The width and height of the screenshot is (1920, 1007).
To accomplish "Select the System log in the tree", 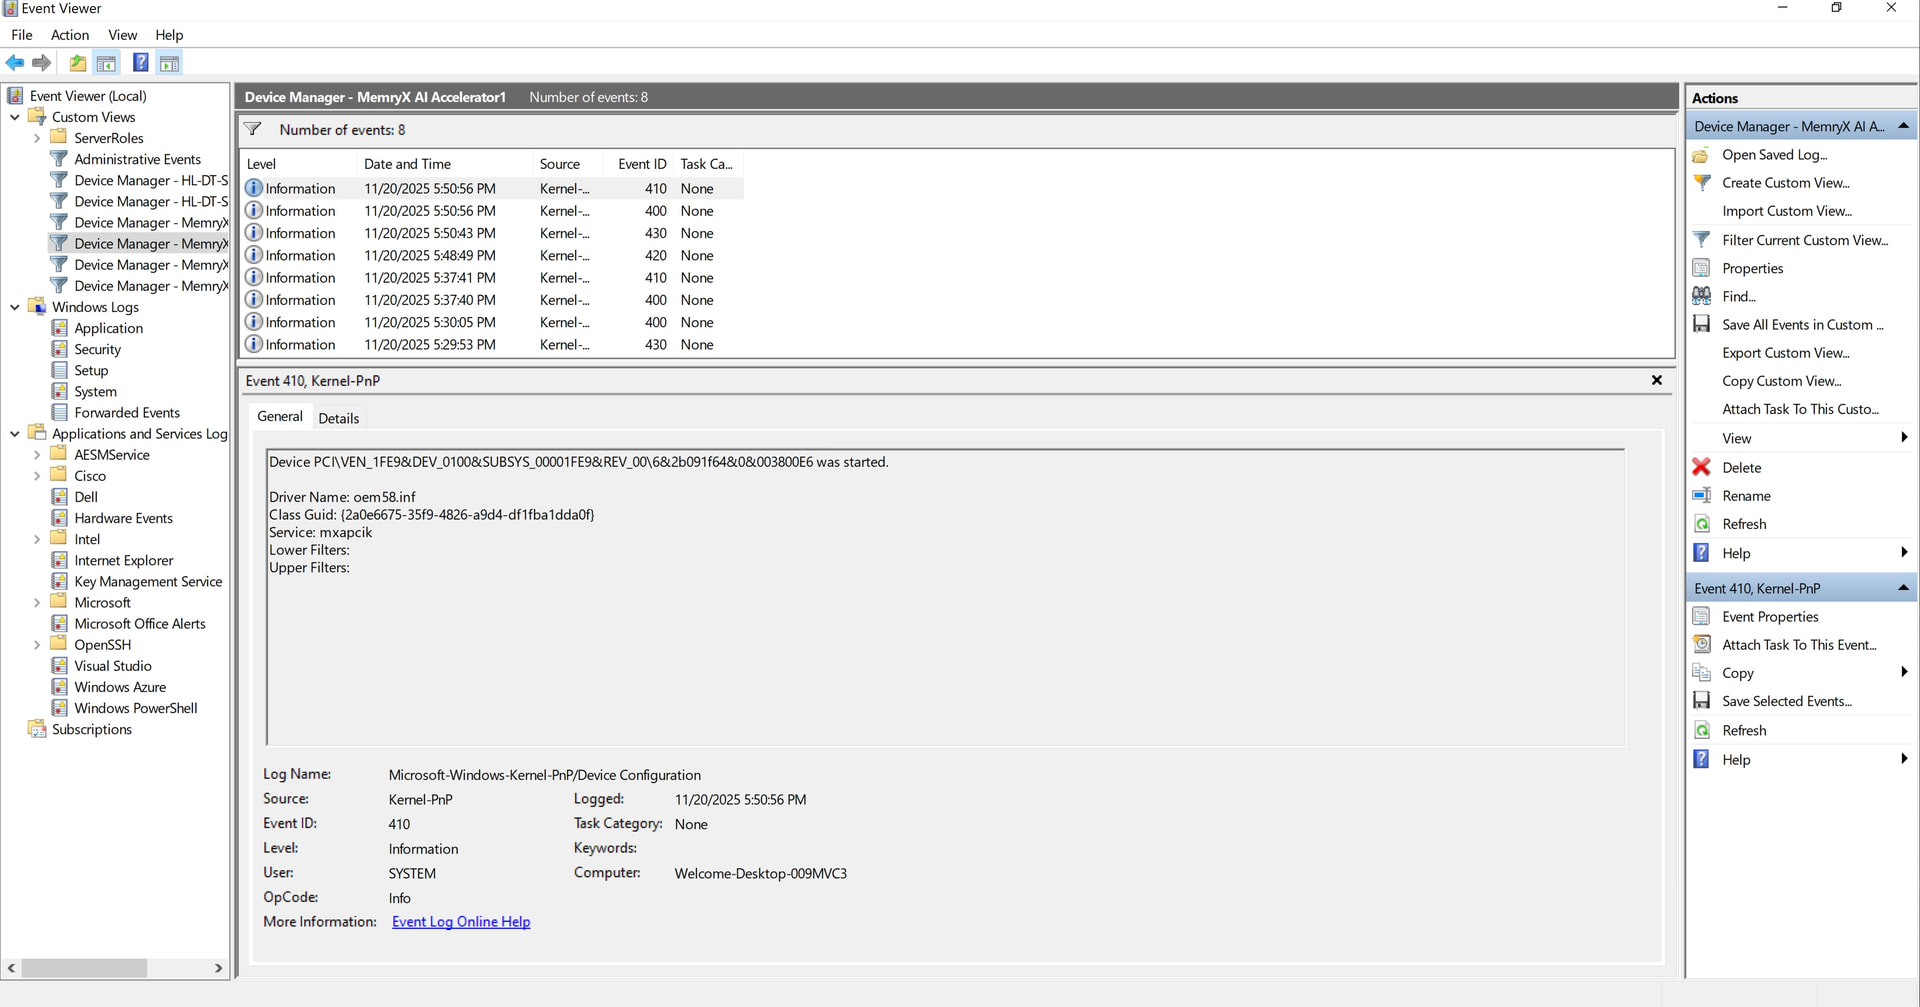I will 95,392.
